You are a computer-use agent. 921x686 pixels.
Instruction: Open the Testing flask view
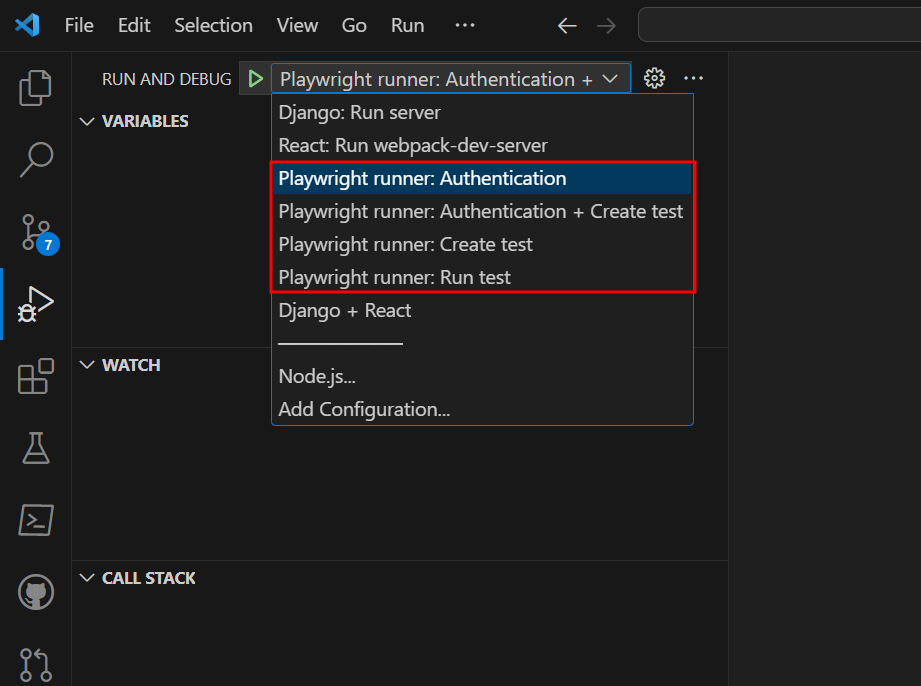pos(36,448)
